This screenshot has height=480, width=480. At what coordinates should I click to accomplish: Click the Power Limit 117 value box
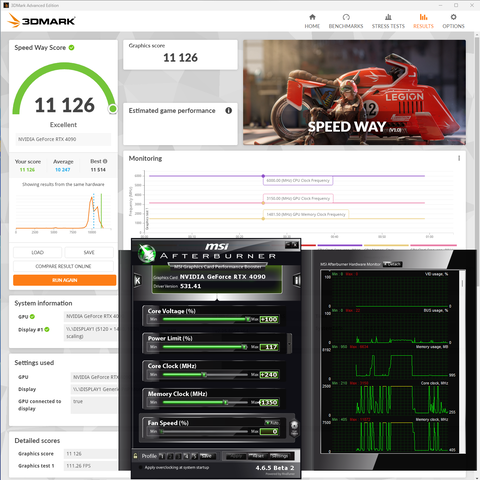pos(269,347)
